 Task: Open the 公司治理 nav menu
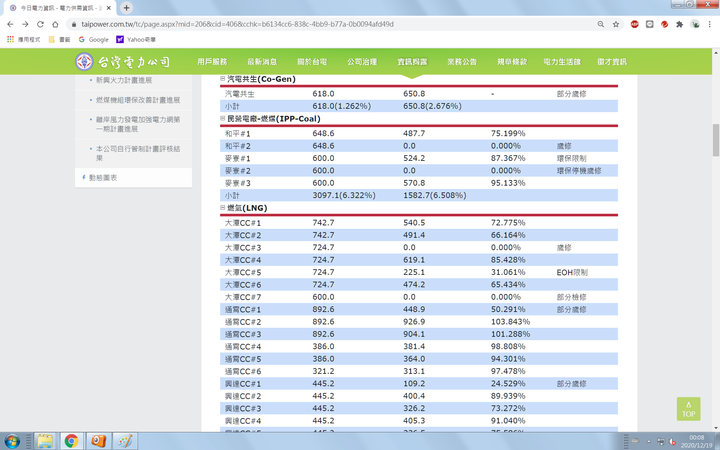[362, 62]
